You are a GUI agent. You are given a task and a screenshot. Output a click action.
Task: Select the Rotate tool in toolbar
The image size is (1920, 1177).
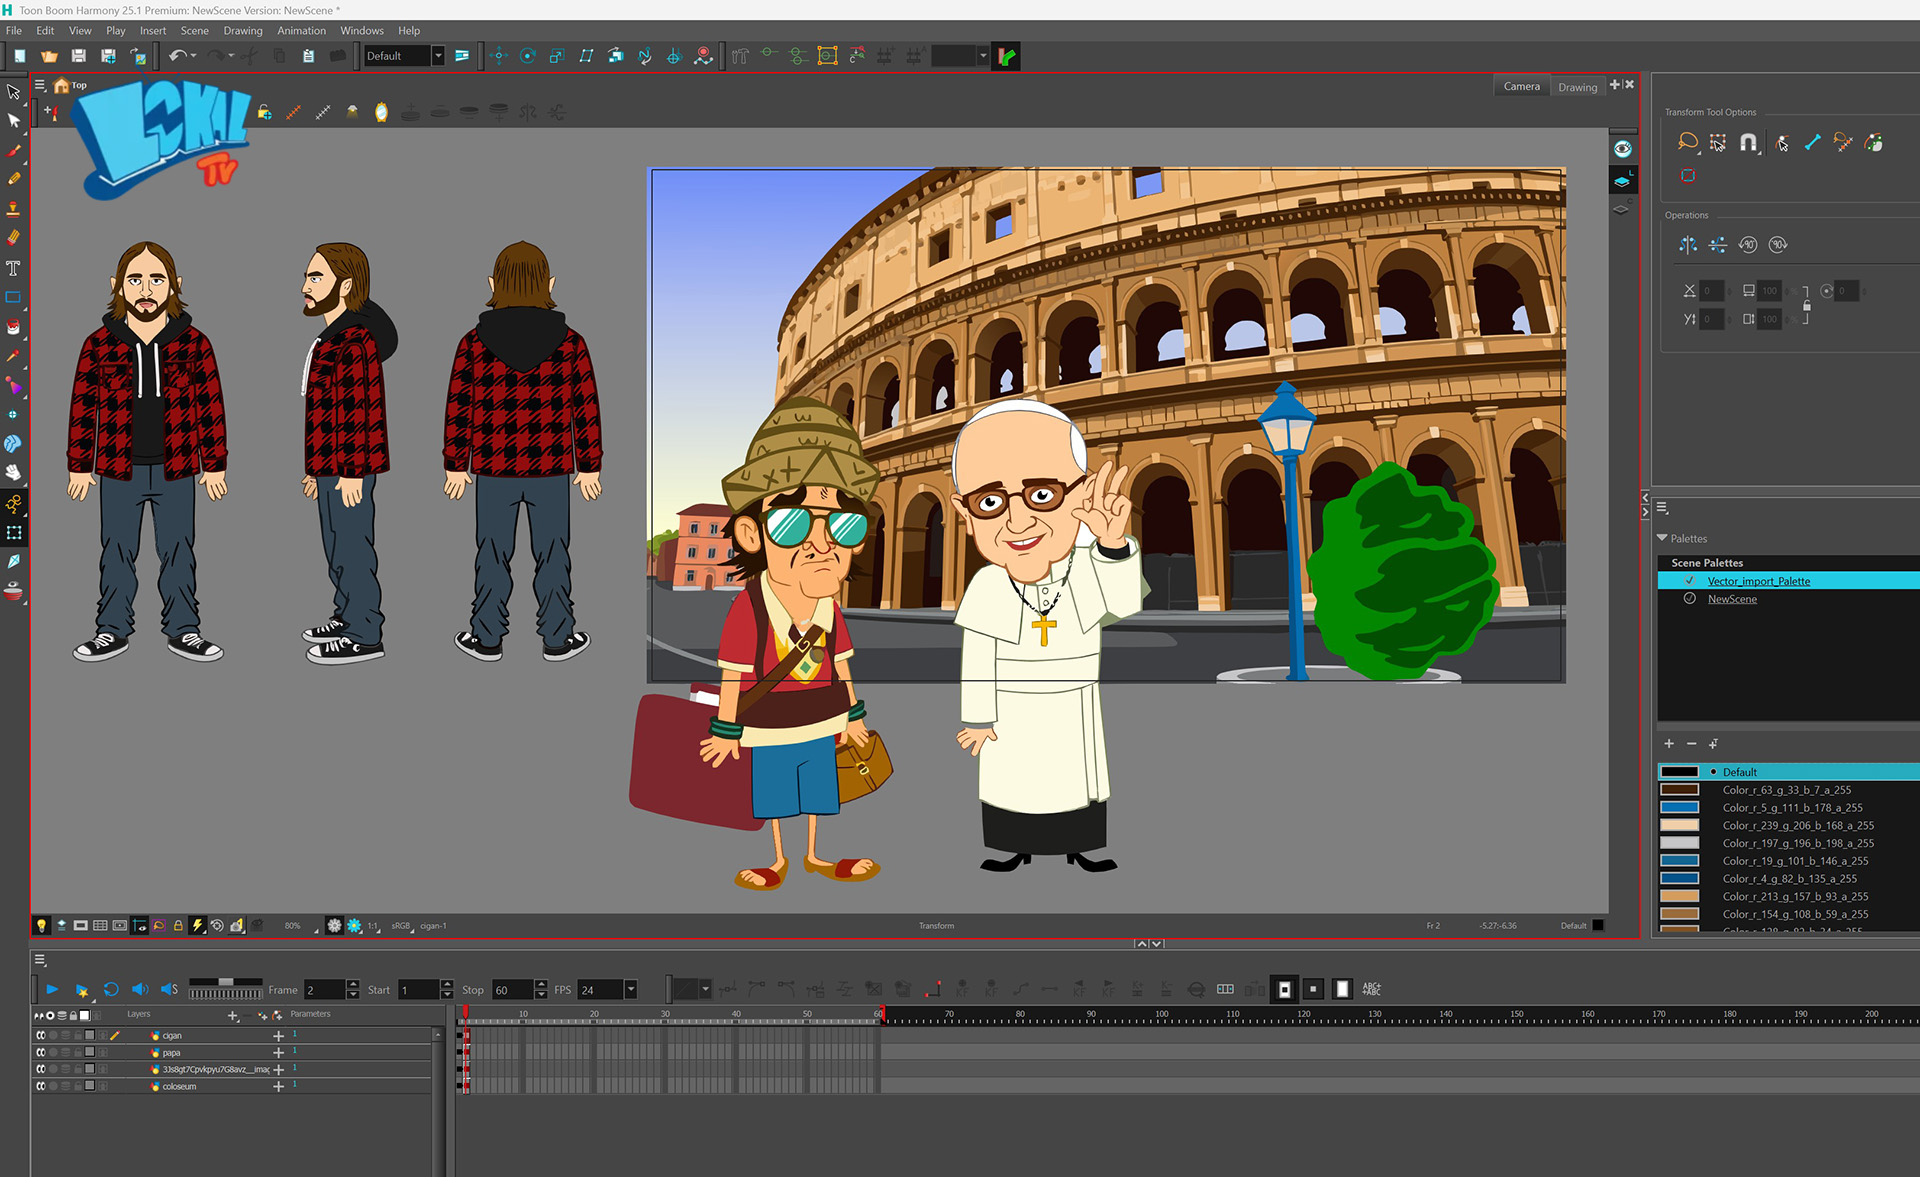tap(528, 56)
